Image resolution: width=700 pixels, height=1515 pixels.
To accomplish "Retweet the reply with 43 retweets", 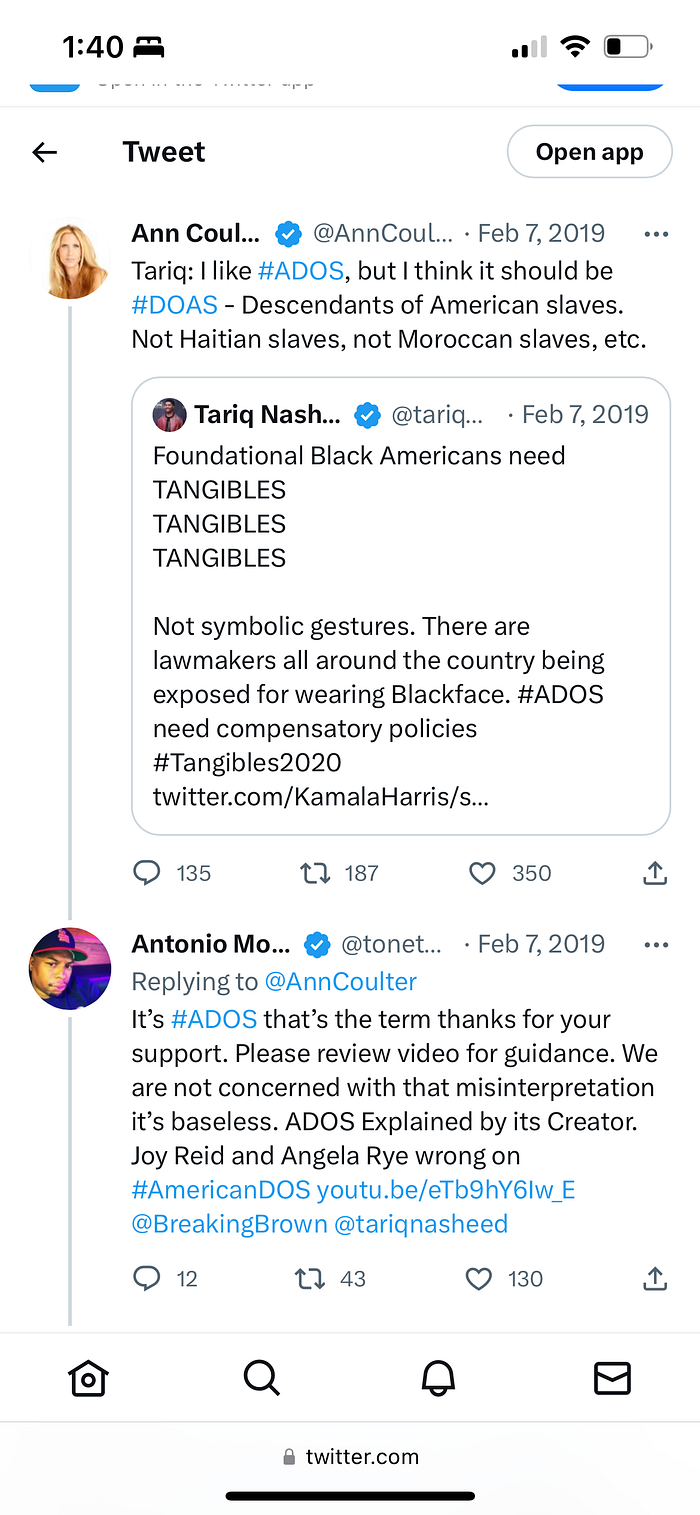I will click(x=310, y=1278).
